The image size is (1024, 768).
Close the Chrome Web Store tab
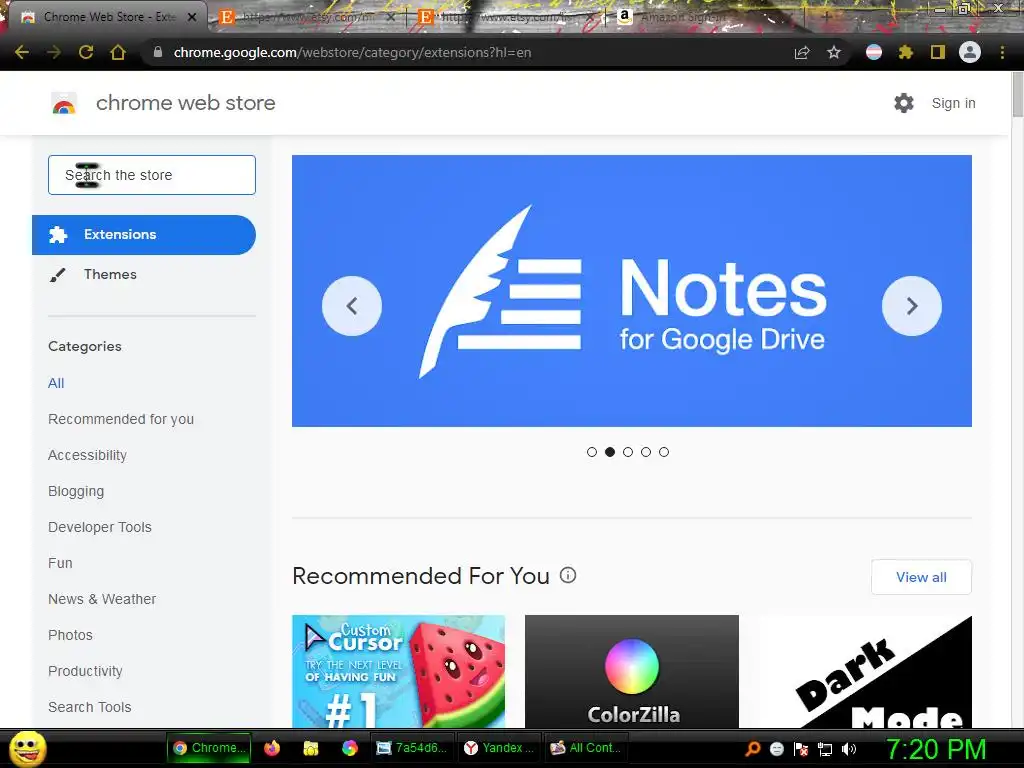[192, 17]
